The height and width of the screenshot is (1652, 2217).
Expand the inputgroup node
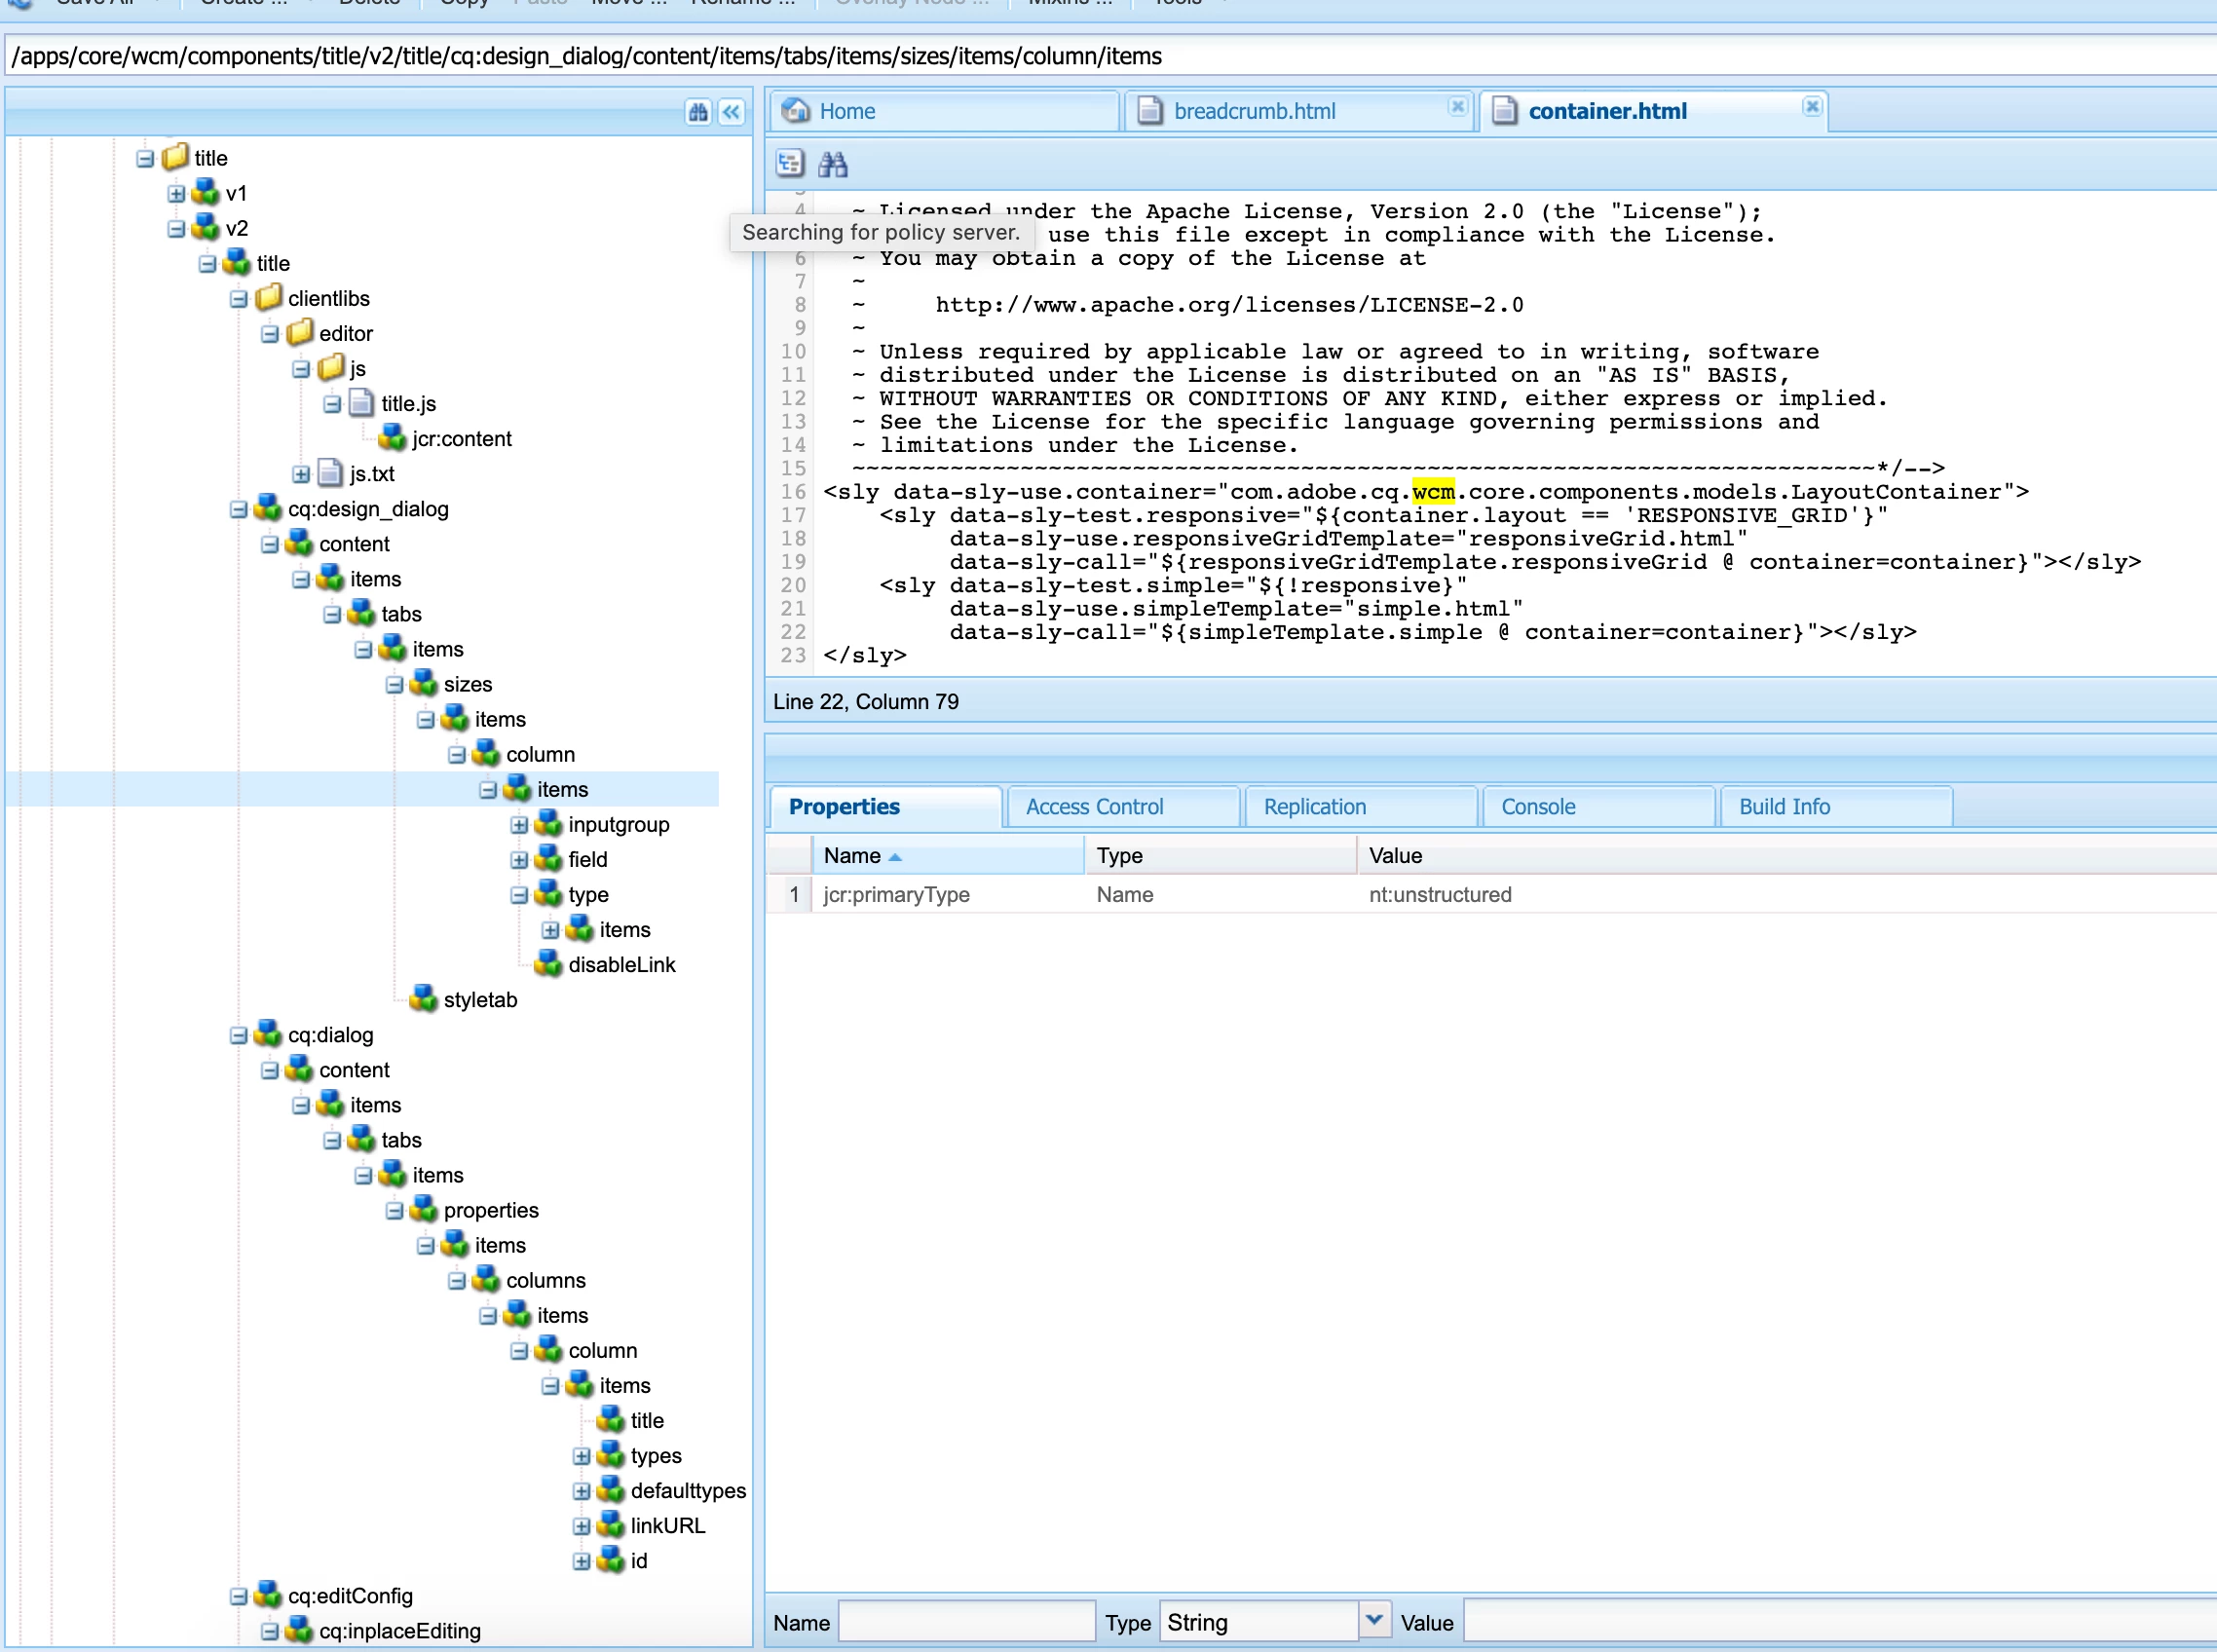click(519, 825)
